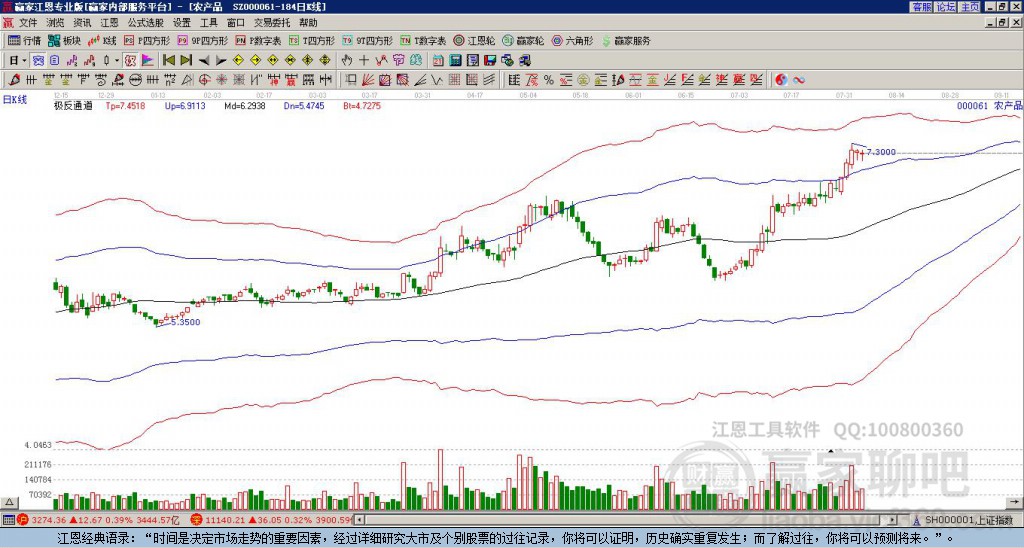Image resolution: width=1024 pixels, height=548 pixels.
Task: Open the 赢家轮 wheel tool
Action: 523,40
